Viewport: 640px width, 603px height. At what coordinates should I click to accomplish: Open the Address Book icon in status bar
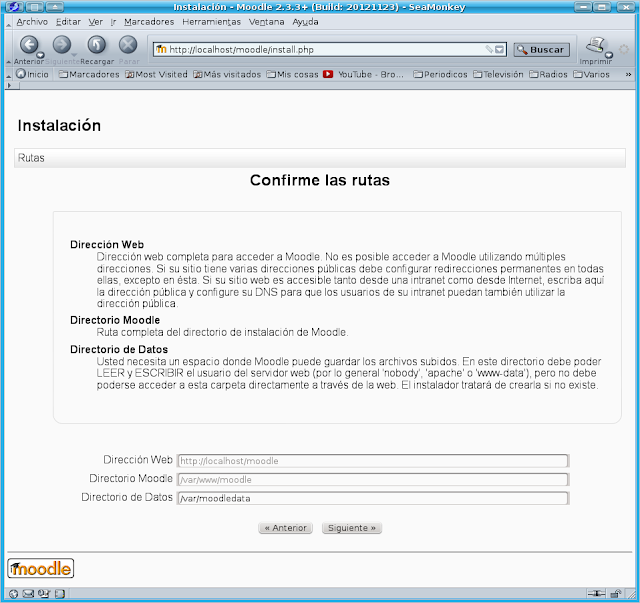coord(60,594)
